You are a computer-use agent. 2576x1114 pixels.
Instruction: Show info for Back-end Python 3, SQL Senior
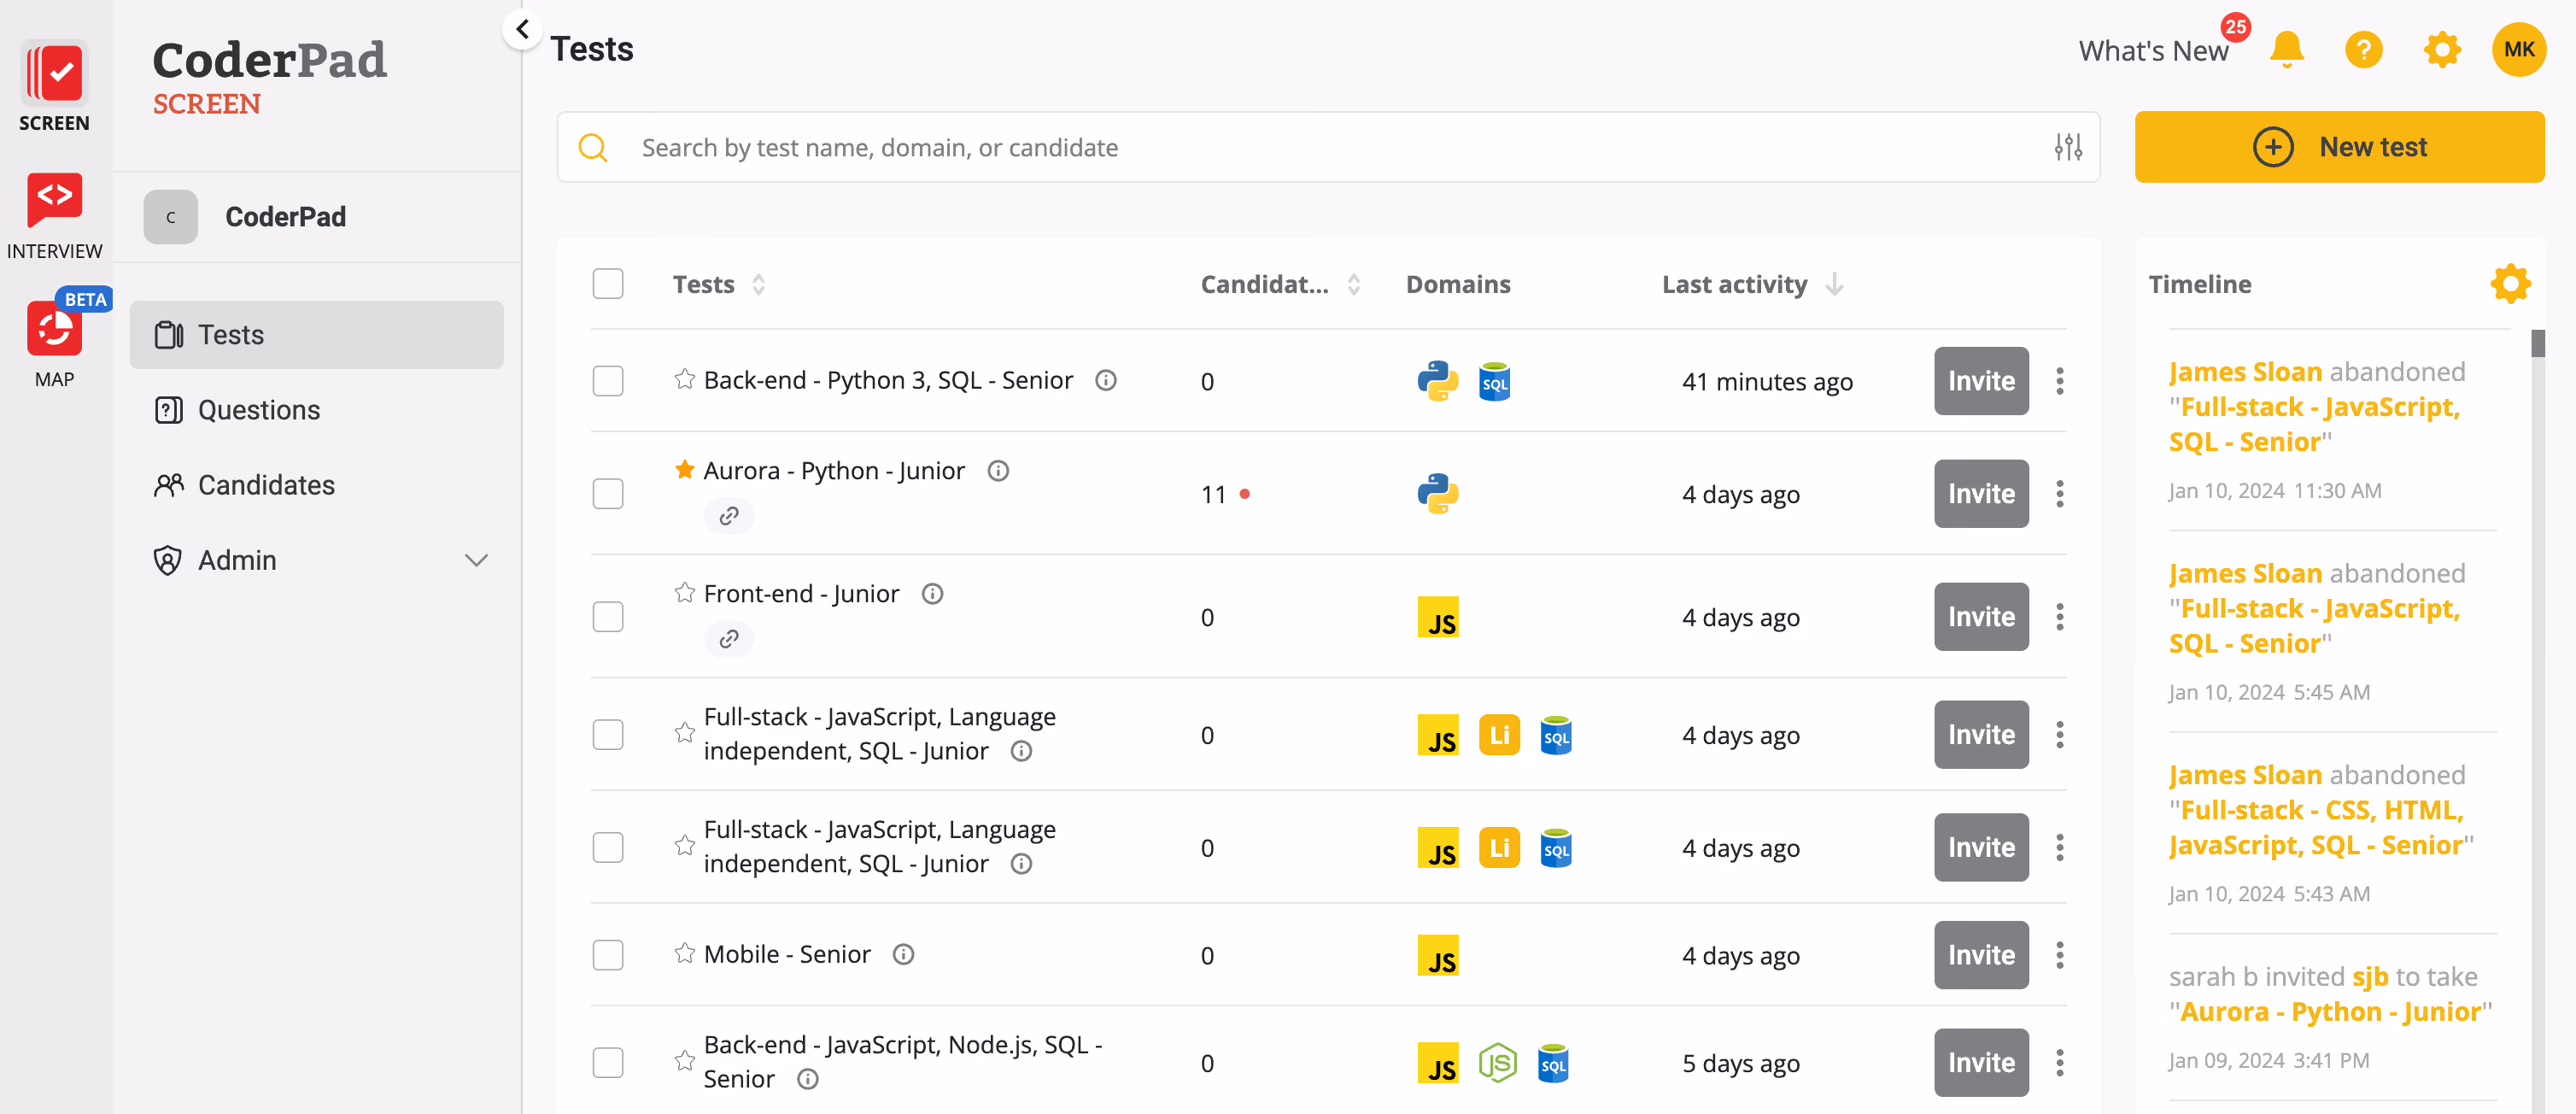[x=1105, y=380]
